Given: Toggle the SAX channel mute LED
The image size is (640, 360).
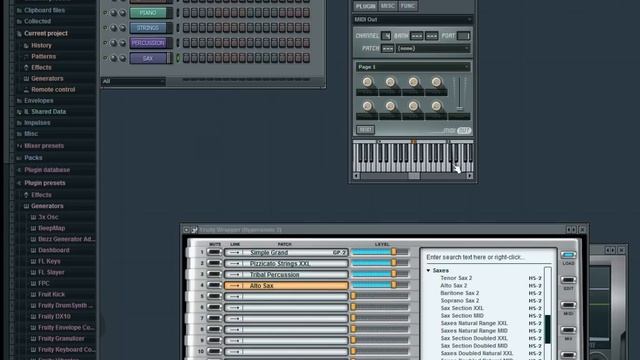Looking at the screenshot, I should [105, 58].
